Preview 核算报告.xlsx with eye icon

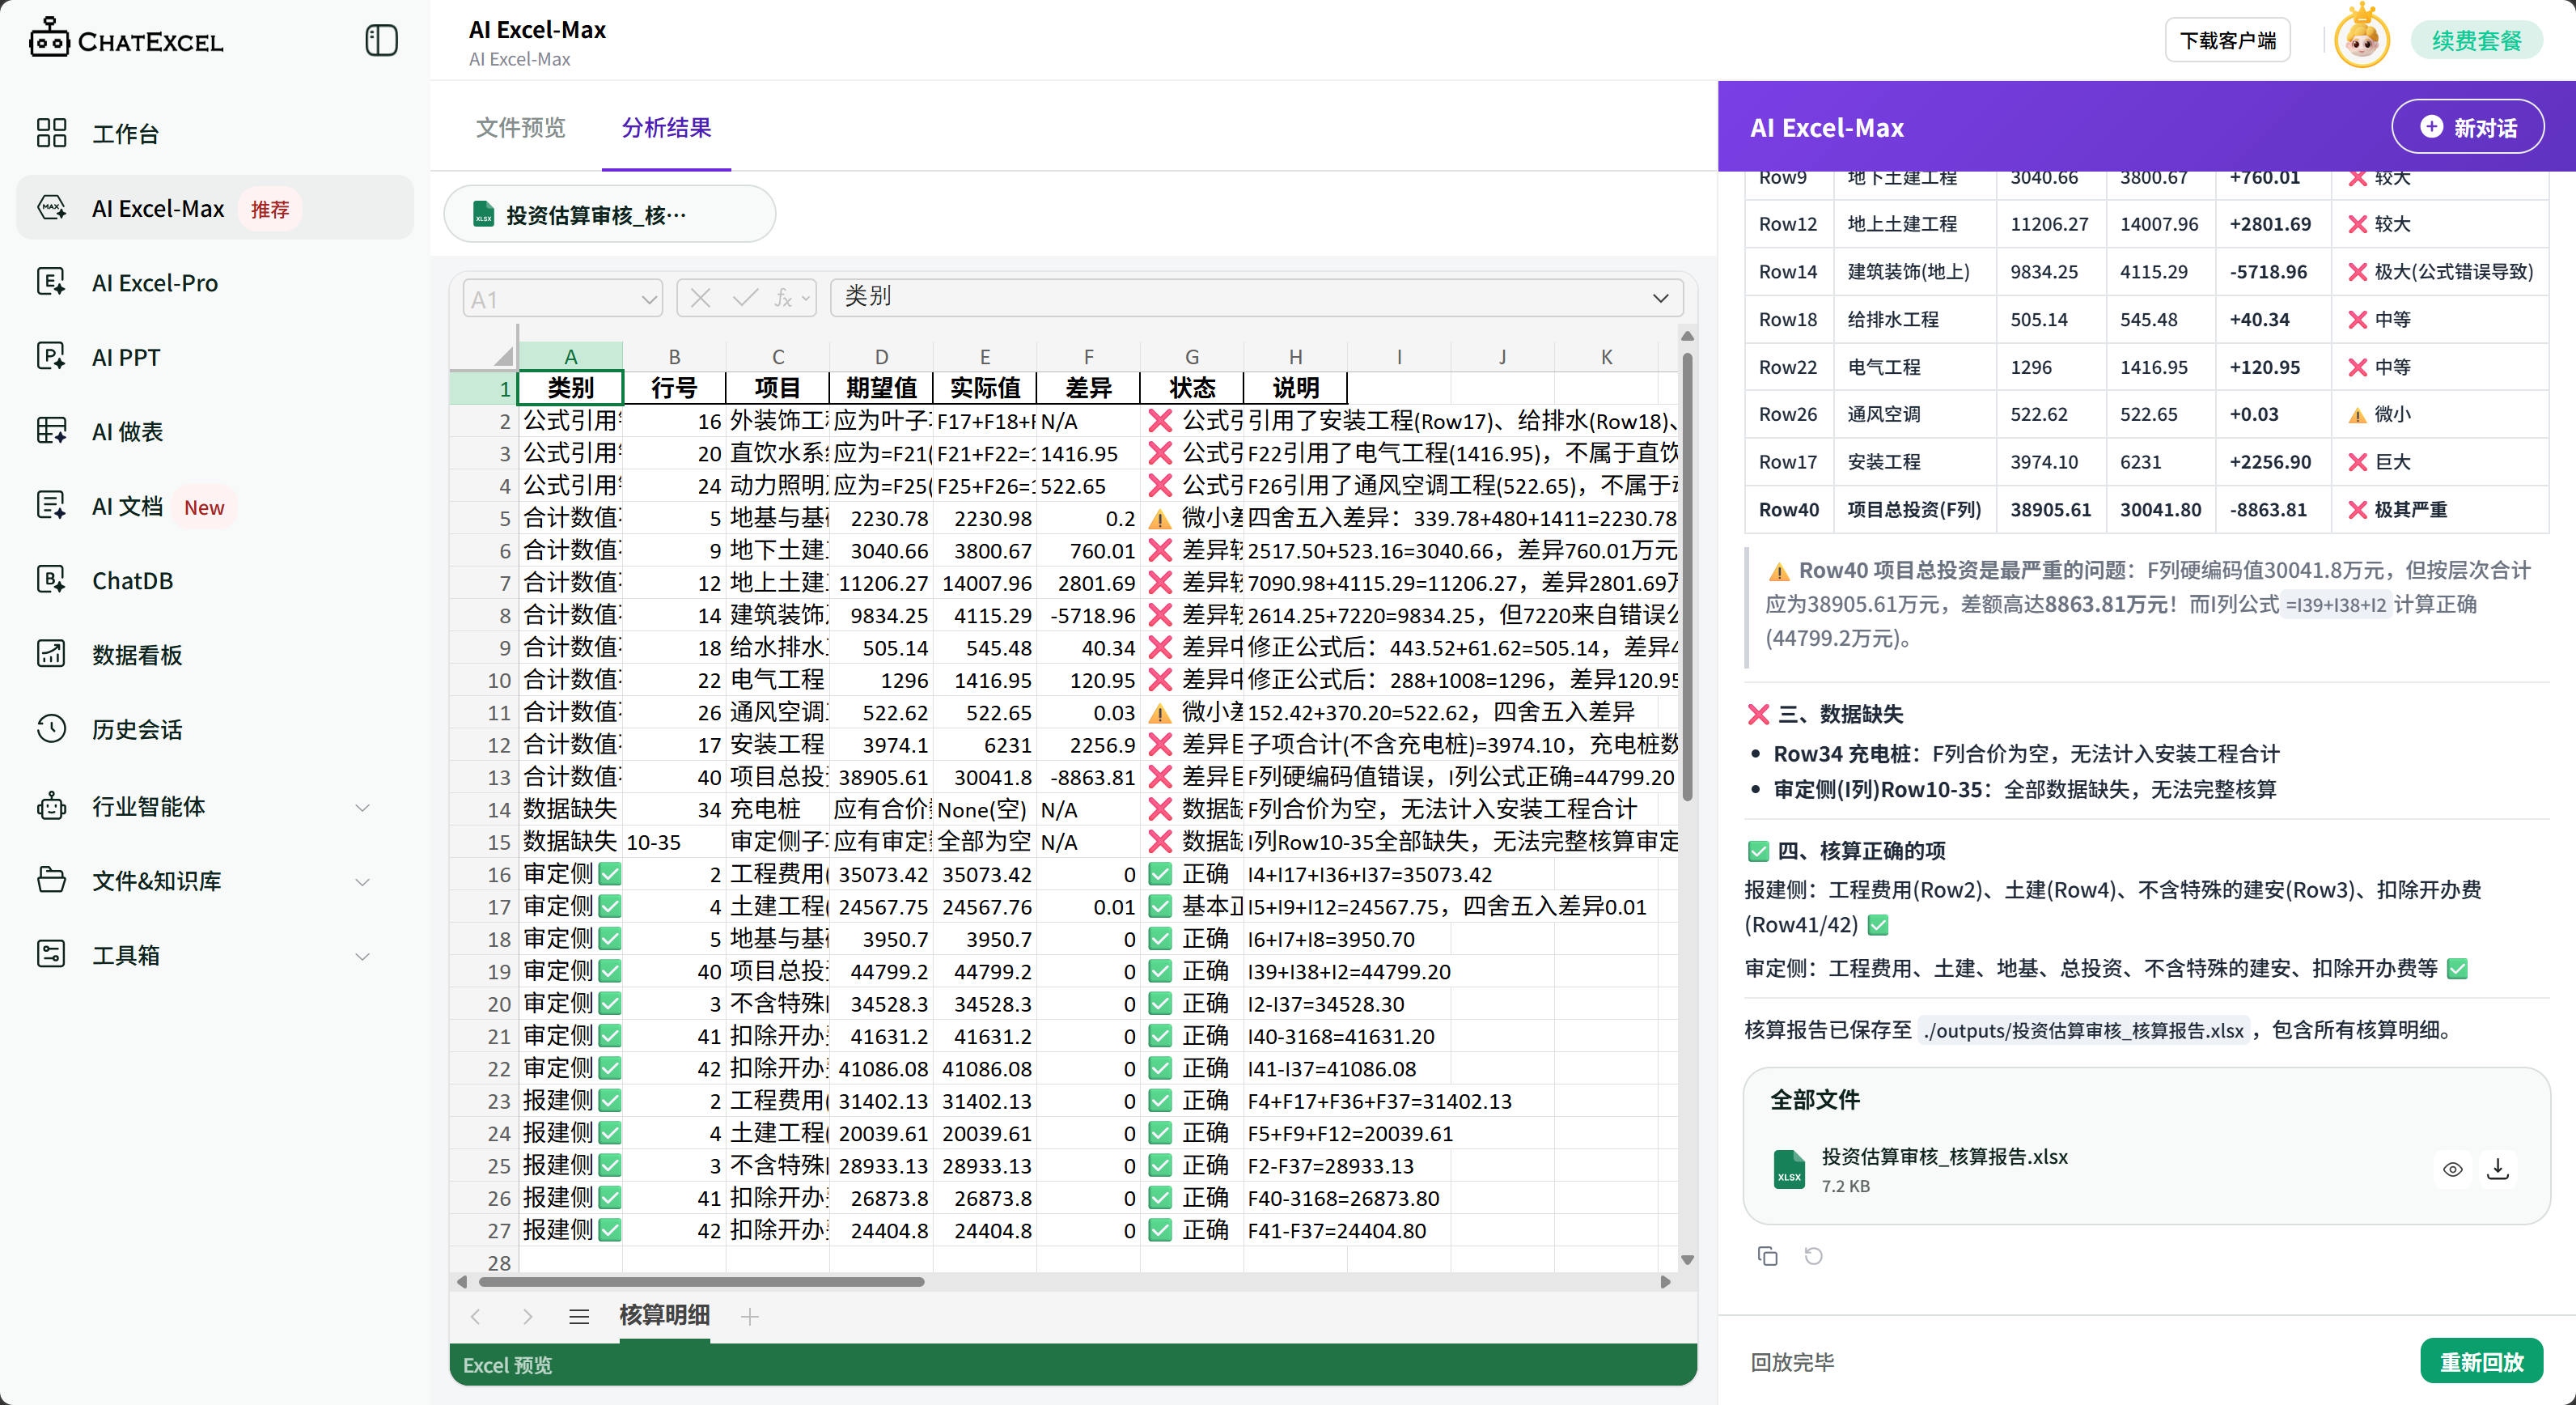(x=2452, y=1169)
